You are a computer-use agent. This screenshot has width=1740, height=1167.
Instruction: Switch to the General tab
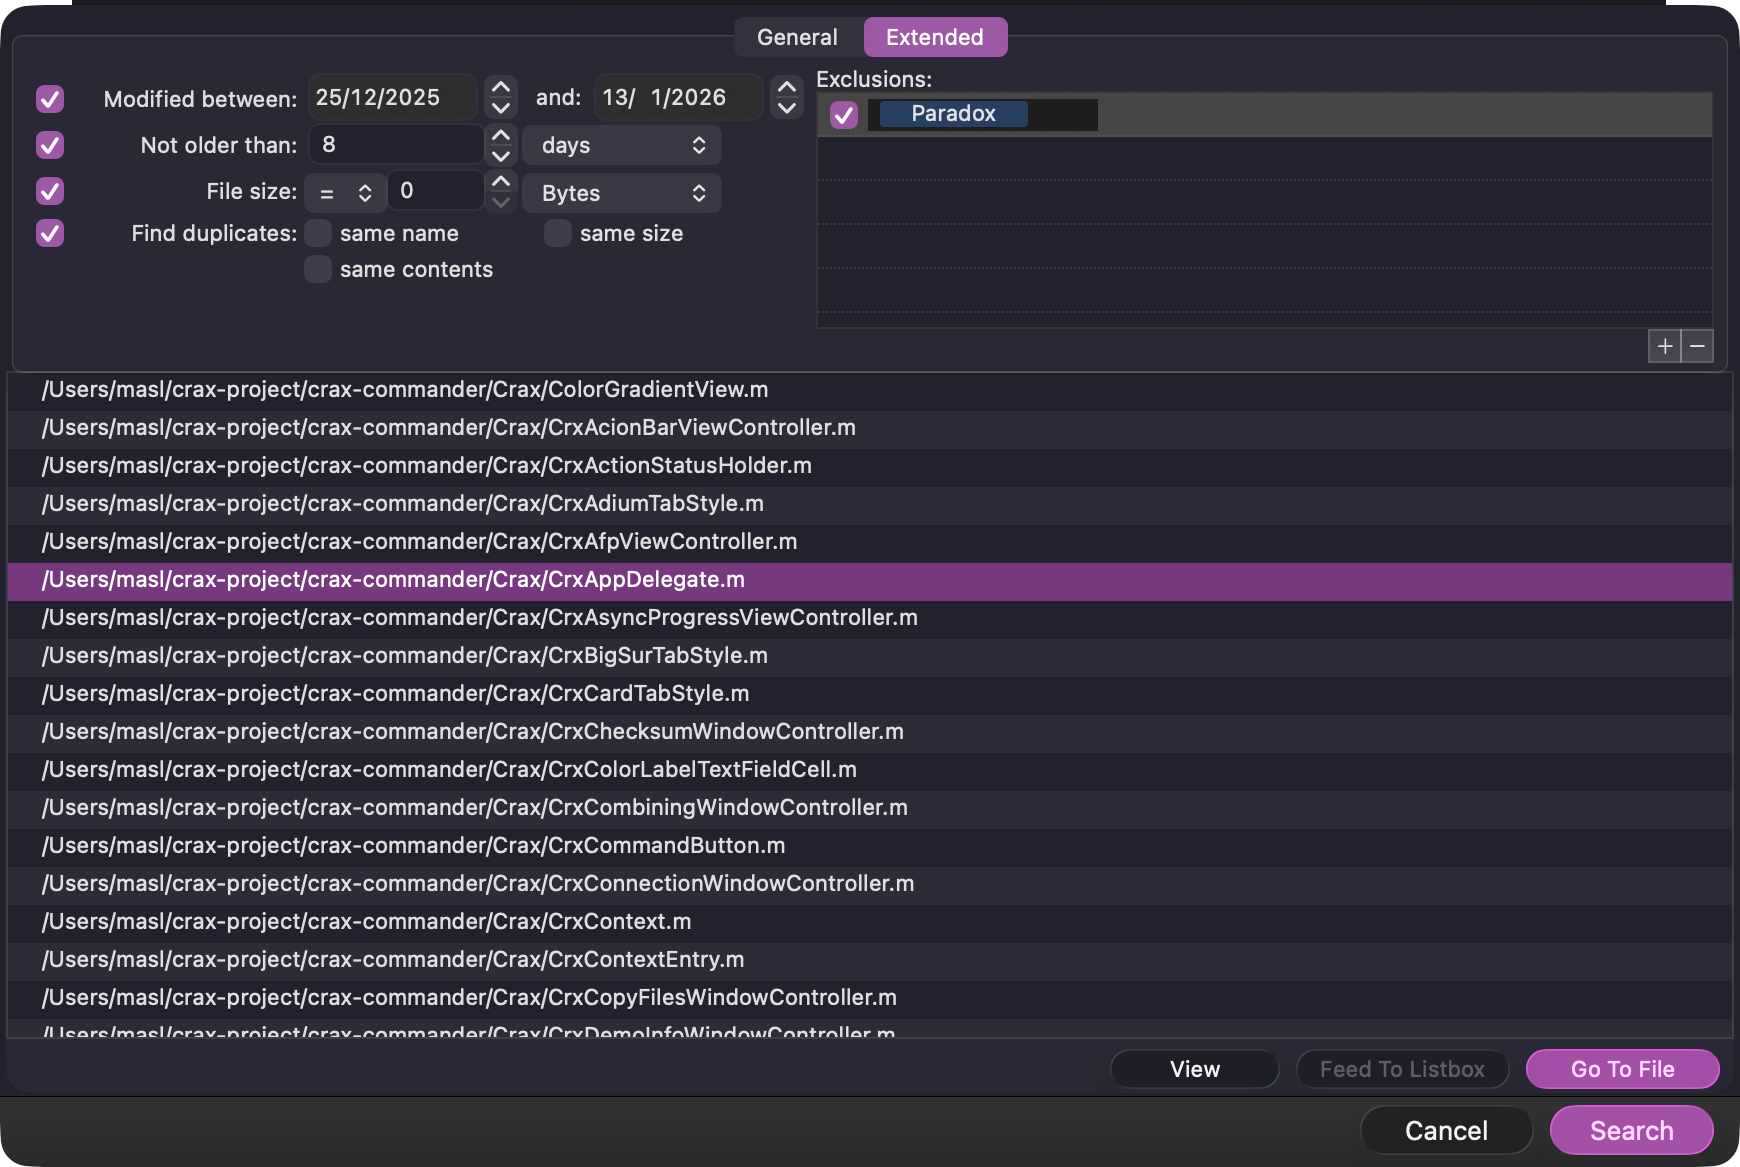(x=797, y=37)
